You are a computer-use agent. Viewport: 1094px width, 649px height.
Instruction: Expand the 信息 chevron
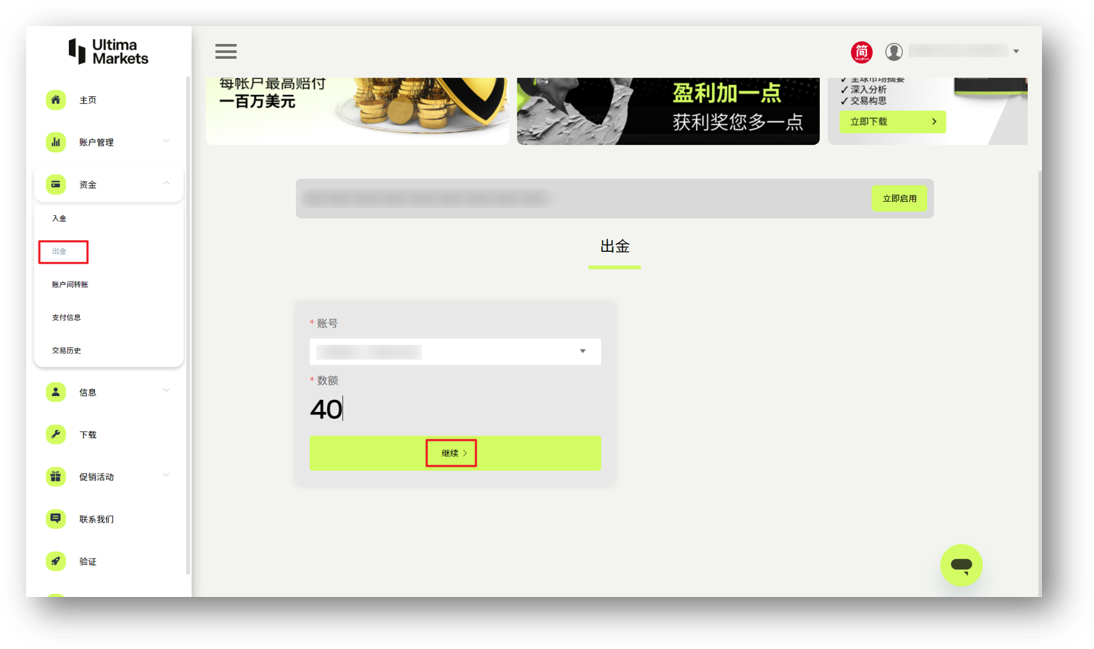(166, 391)
